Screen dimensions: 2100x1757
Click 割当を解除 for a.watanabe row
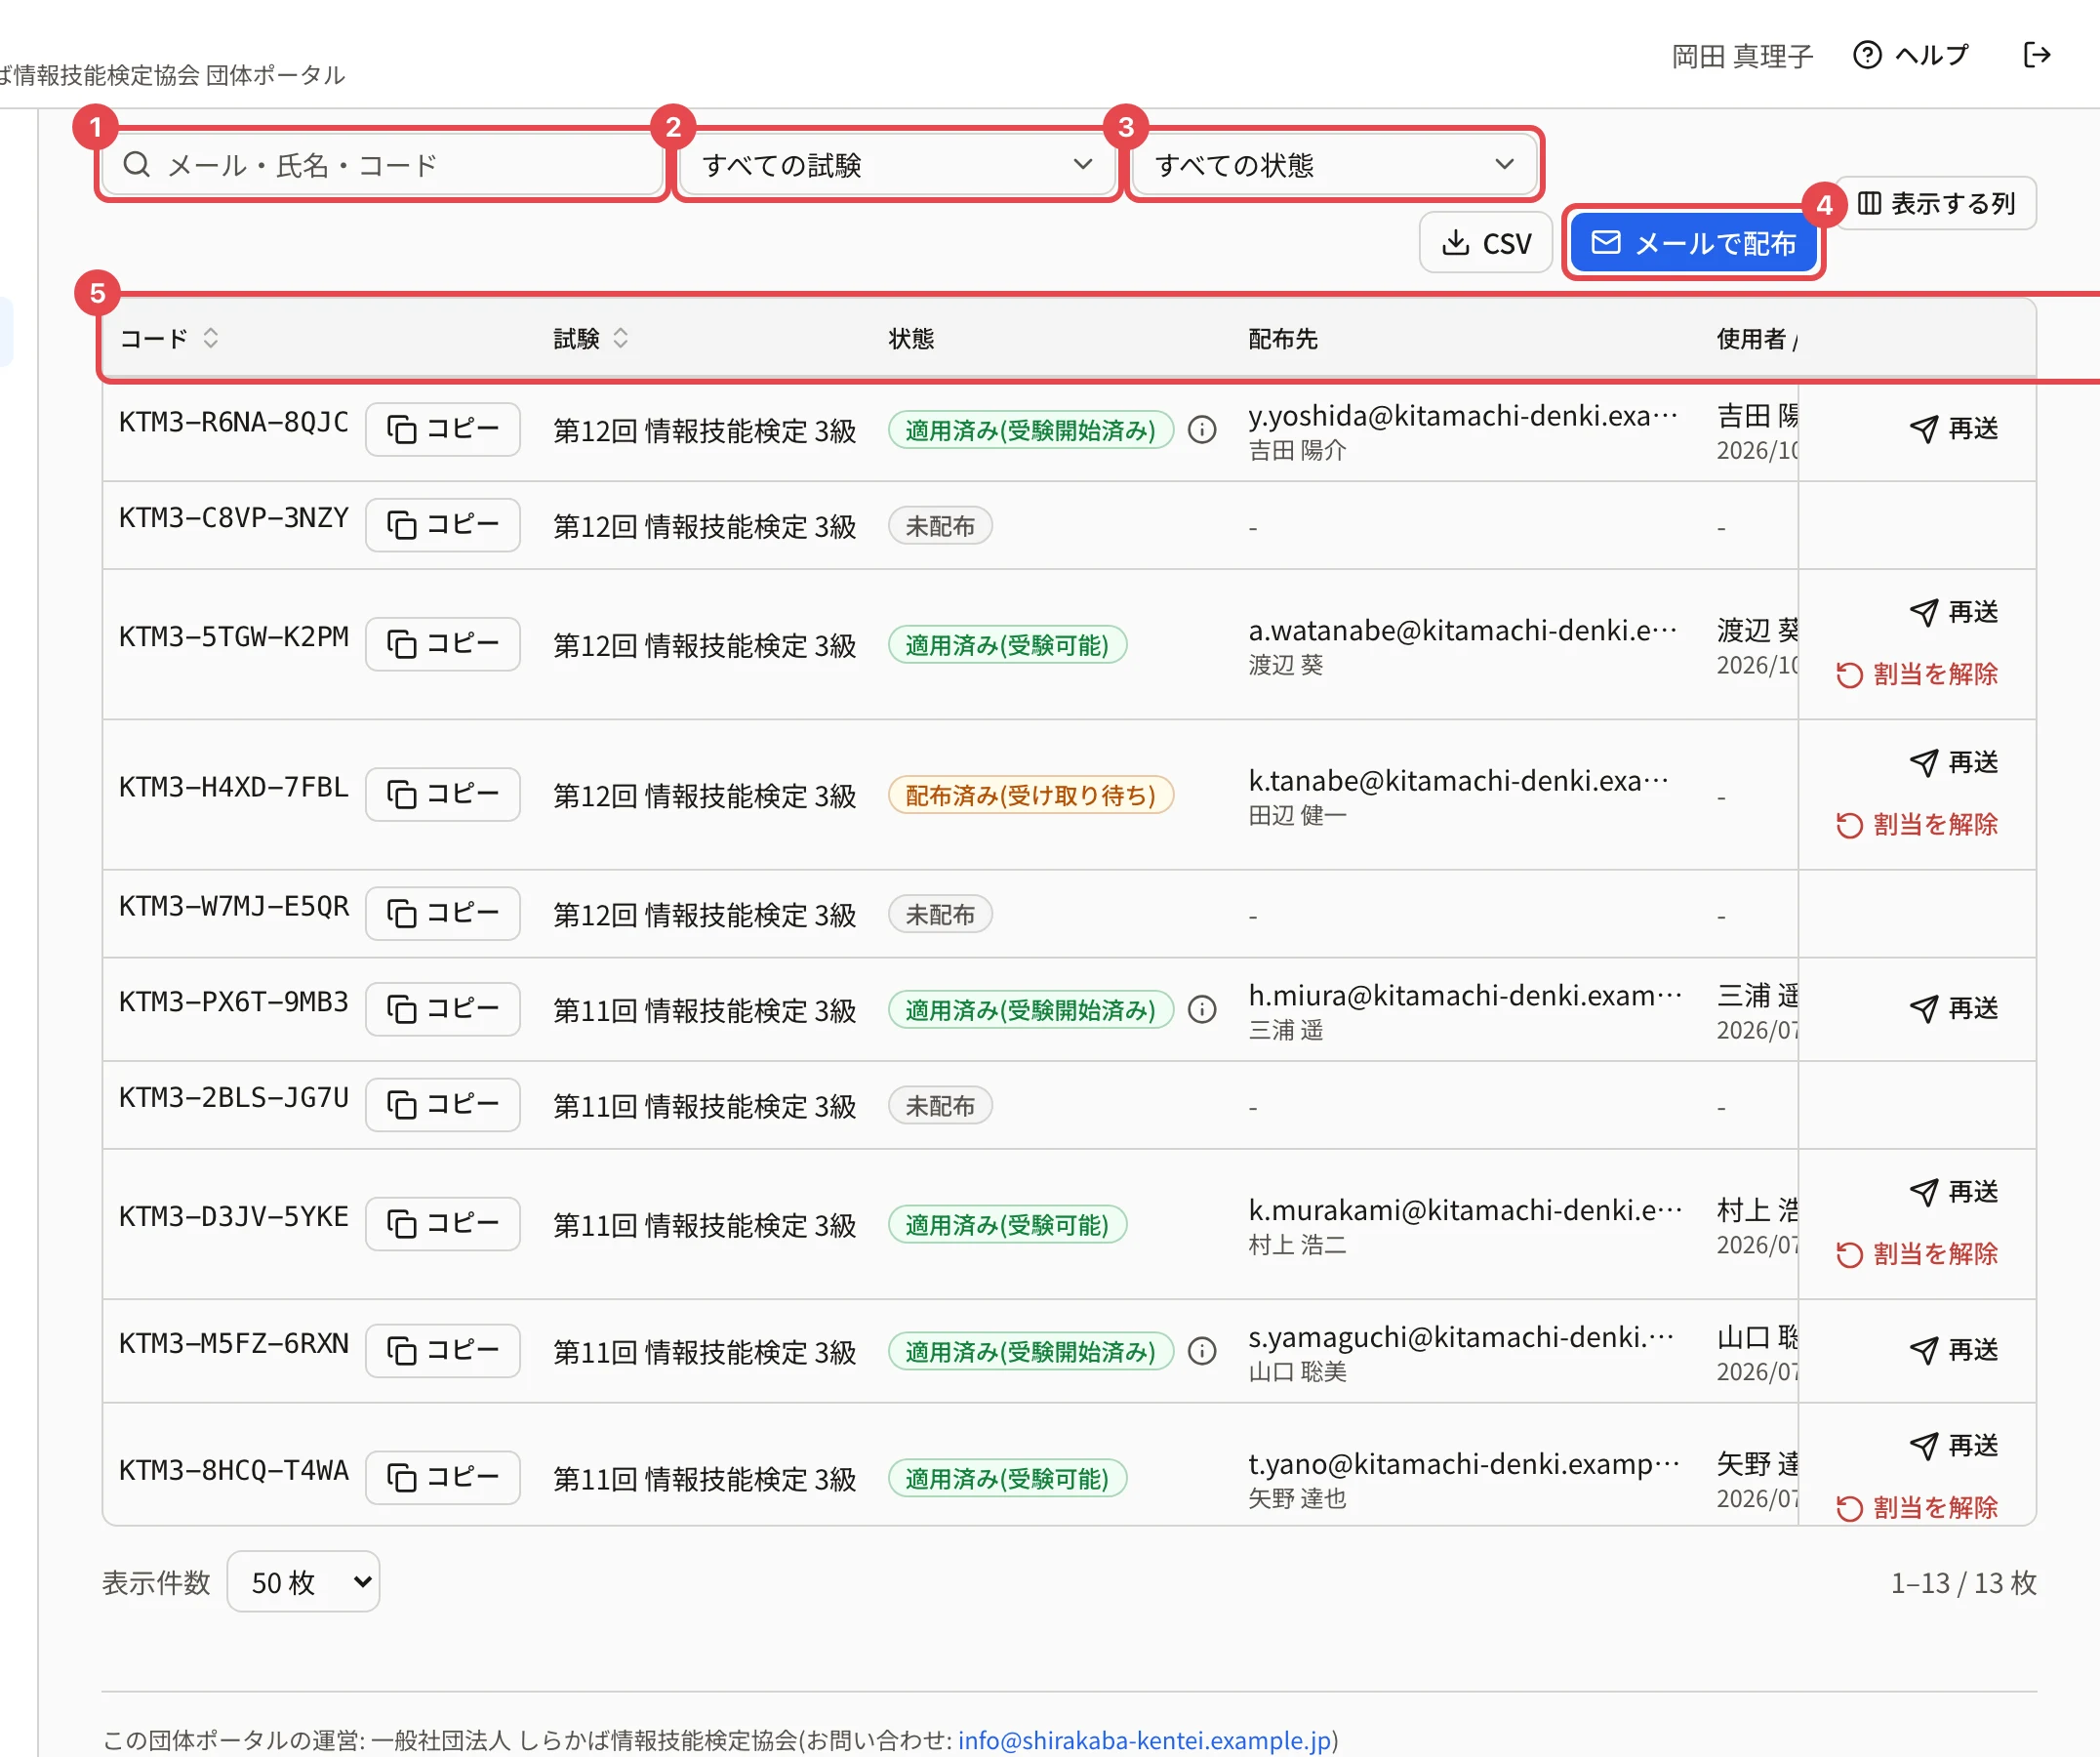pos(1917,675)
